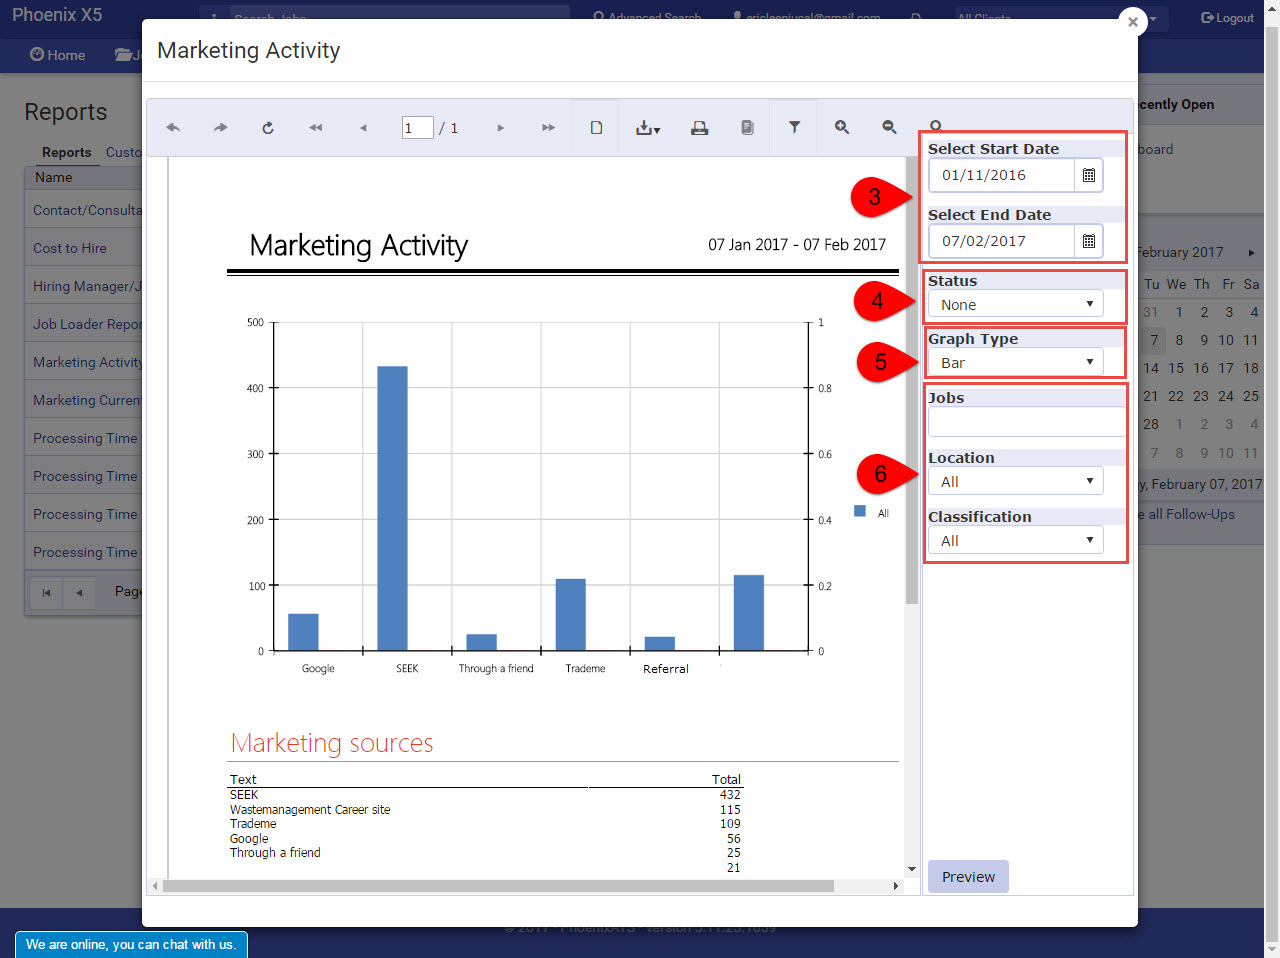1280x958 pixels.
Task: Open the online chat widget
Action: pyautogui.click(x=131, y=944)
